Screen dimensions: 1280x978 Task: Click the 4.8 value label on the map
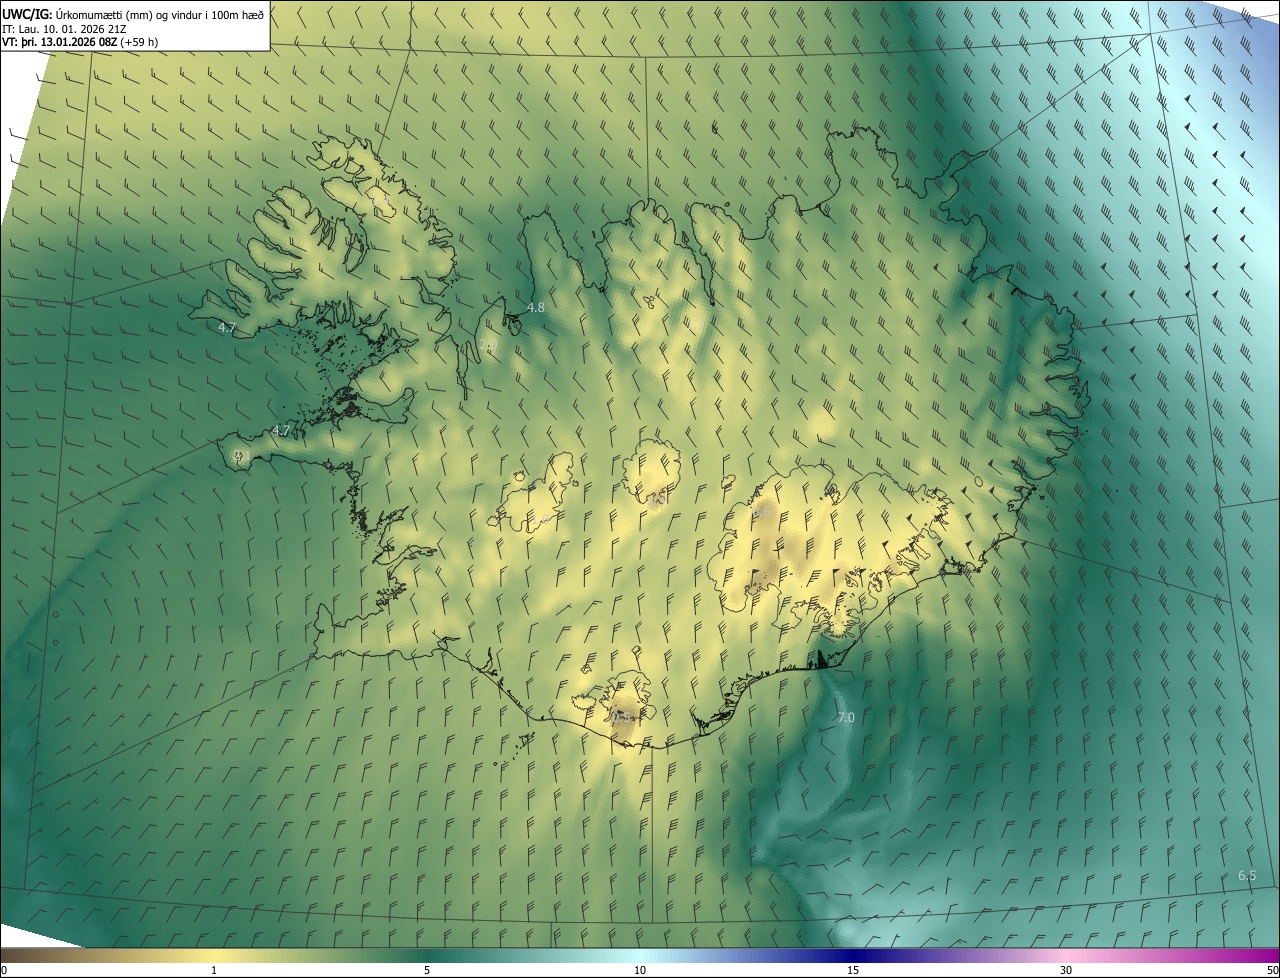[536, 307]
